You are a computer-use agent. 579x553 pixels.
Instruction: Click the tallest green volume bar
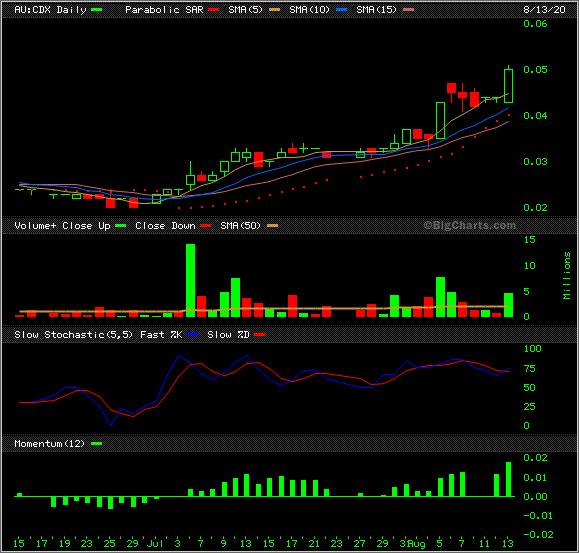coord(190,280)
